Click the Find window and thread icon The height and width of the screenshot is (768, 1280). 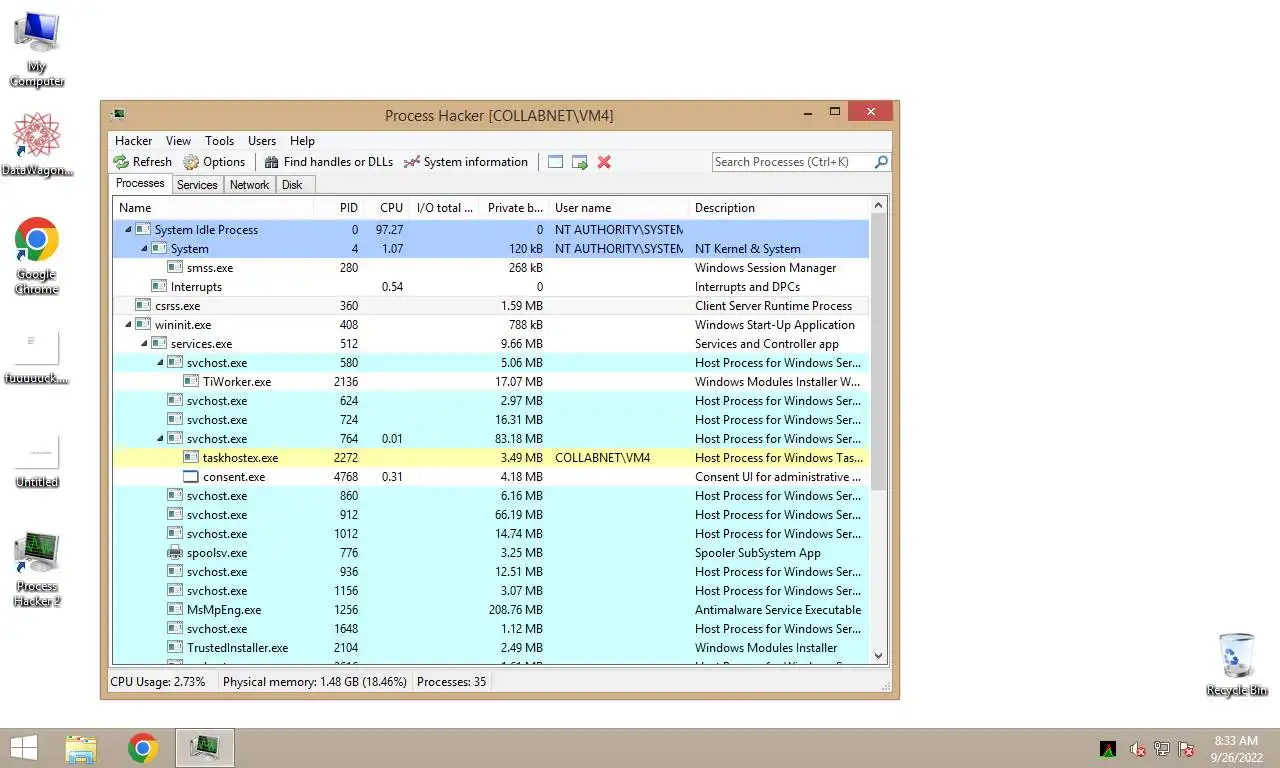click(x=580, y=162)
